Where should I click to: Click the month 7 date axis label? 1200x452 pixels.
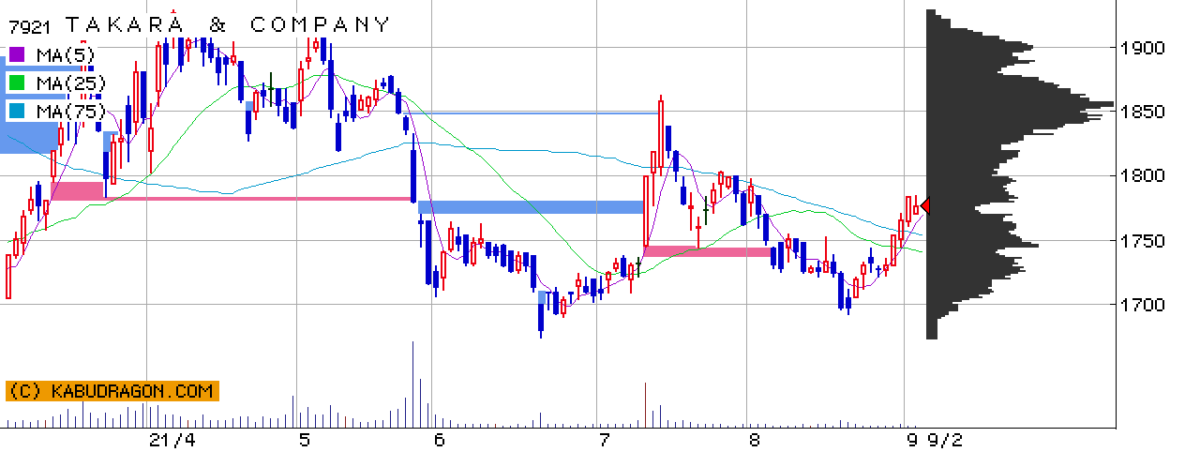point(603,440)
